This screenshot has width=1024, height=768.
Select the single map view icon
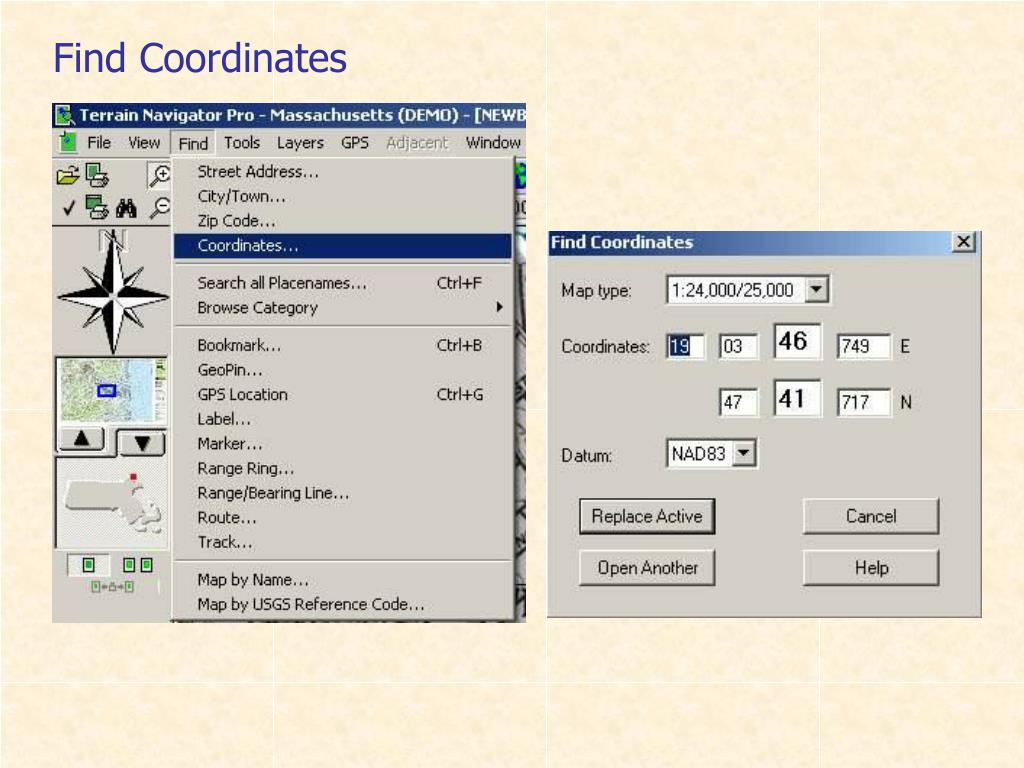tap(88, 564)
